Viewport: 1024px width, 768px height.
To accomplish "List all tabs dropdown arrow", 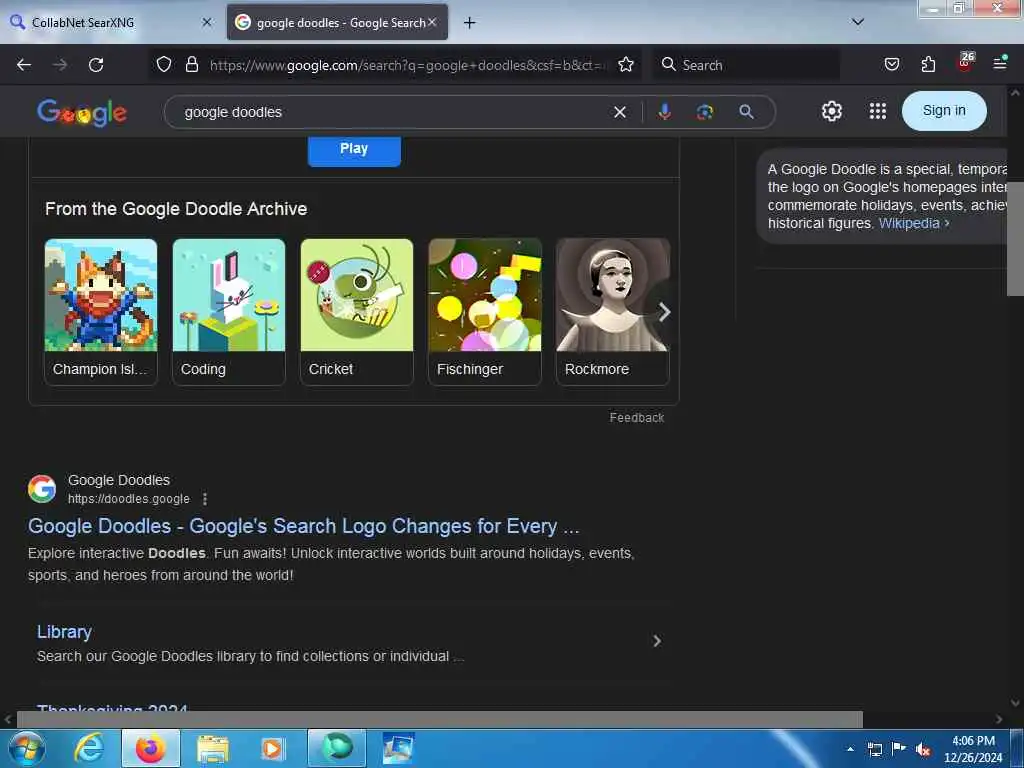I will [x=857, y=22].
